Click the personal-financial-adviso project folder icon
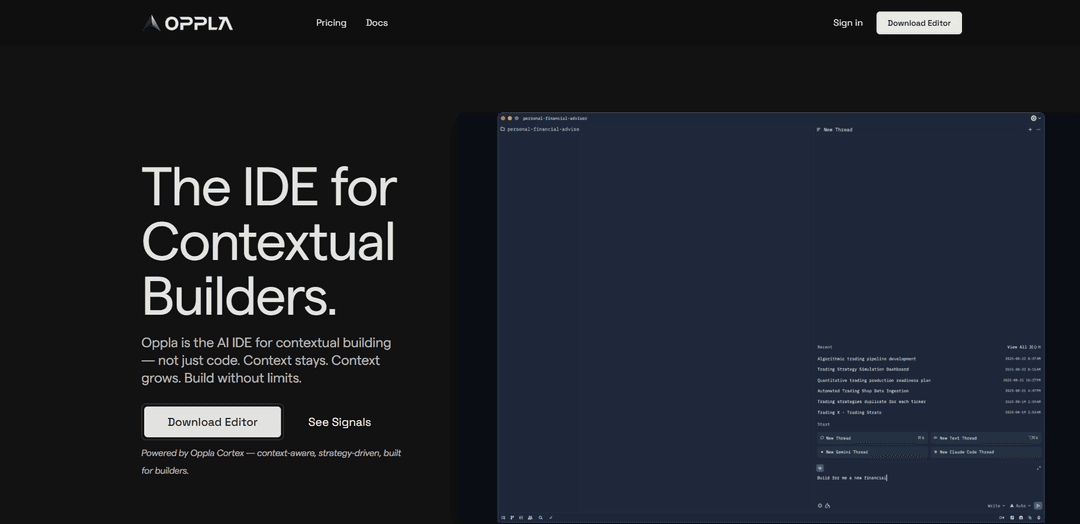 (503, 129)
